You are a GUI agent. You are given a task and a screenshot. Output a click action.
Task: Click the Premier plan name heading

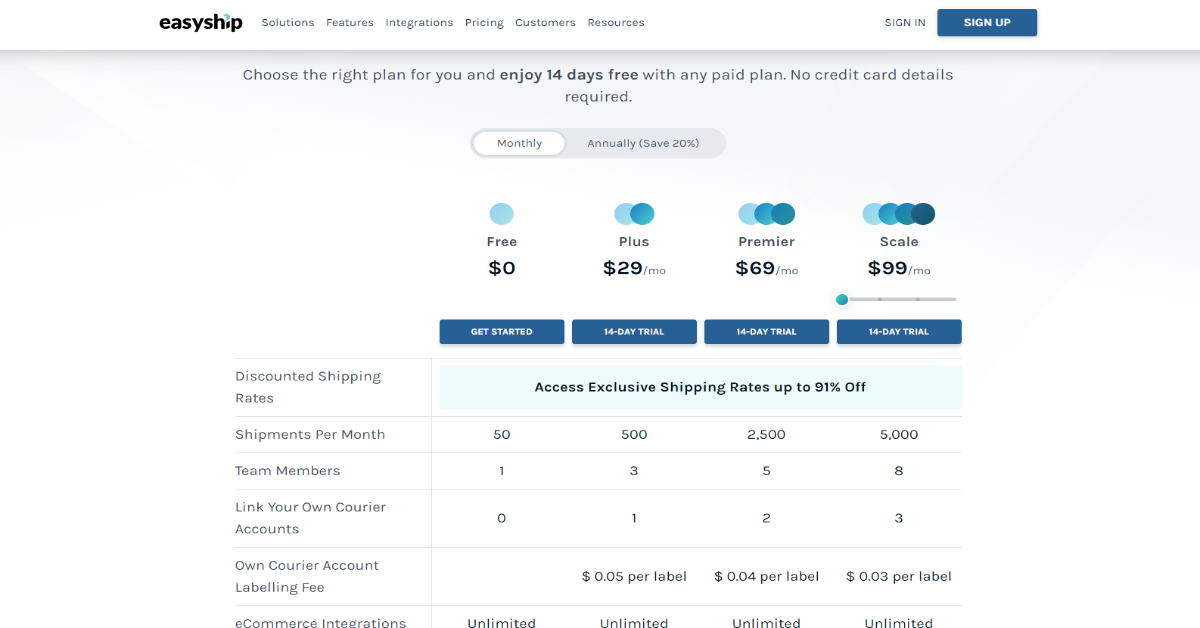point(767,242)
